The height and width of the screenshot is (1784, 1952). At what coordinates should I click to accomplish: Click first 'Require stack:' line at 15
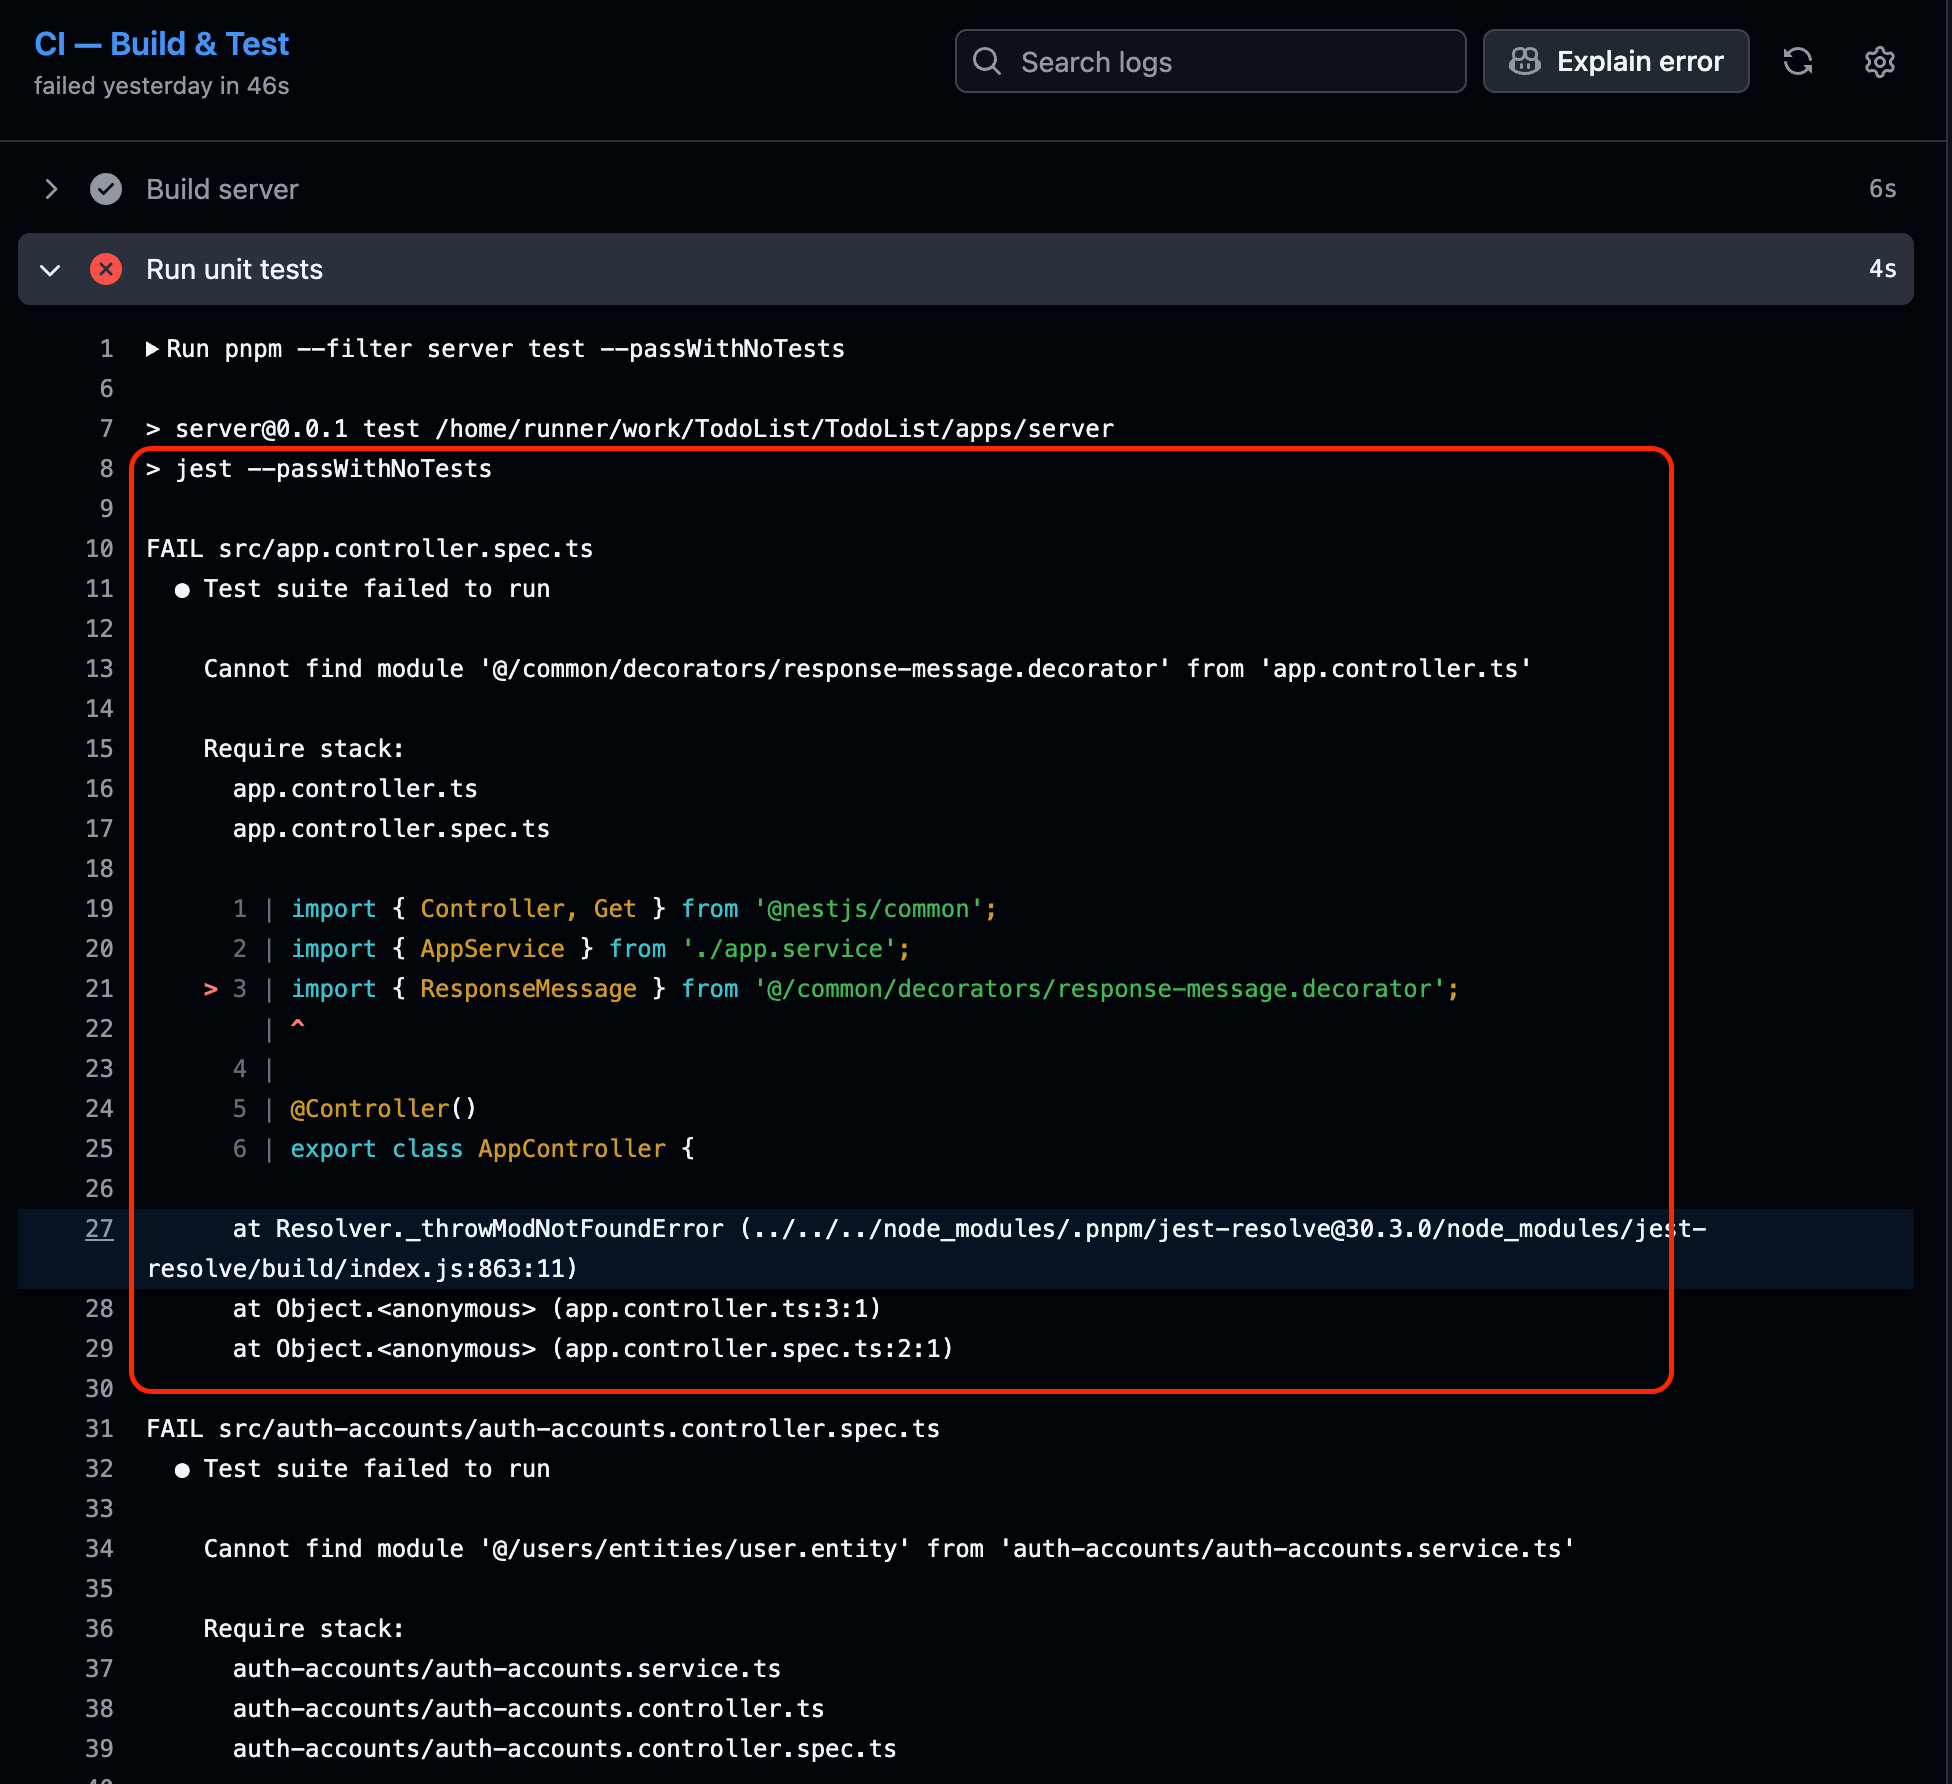click(x=303, y=749)
